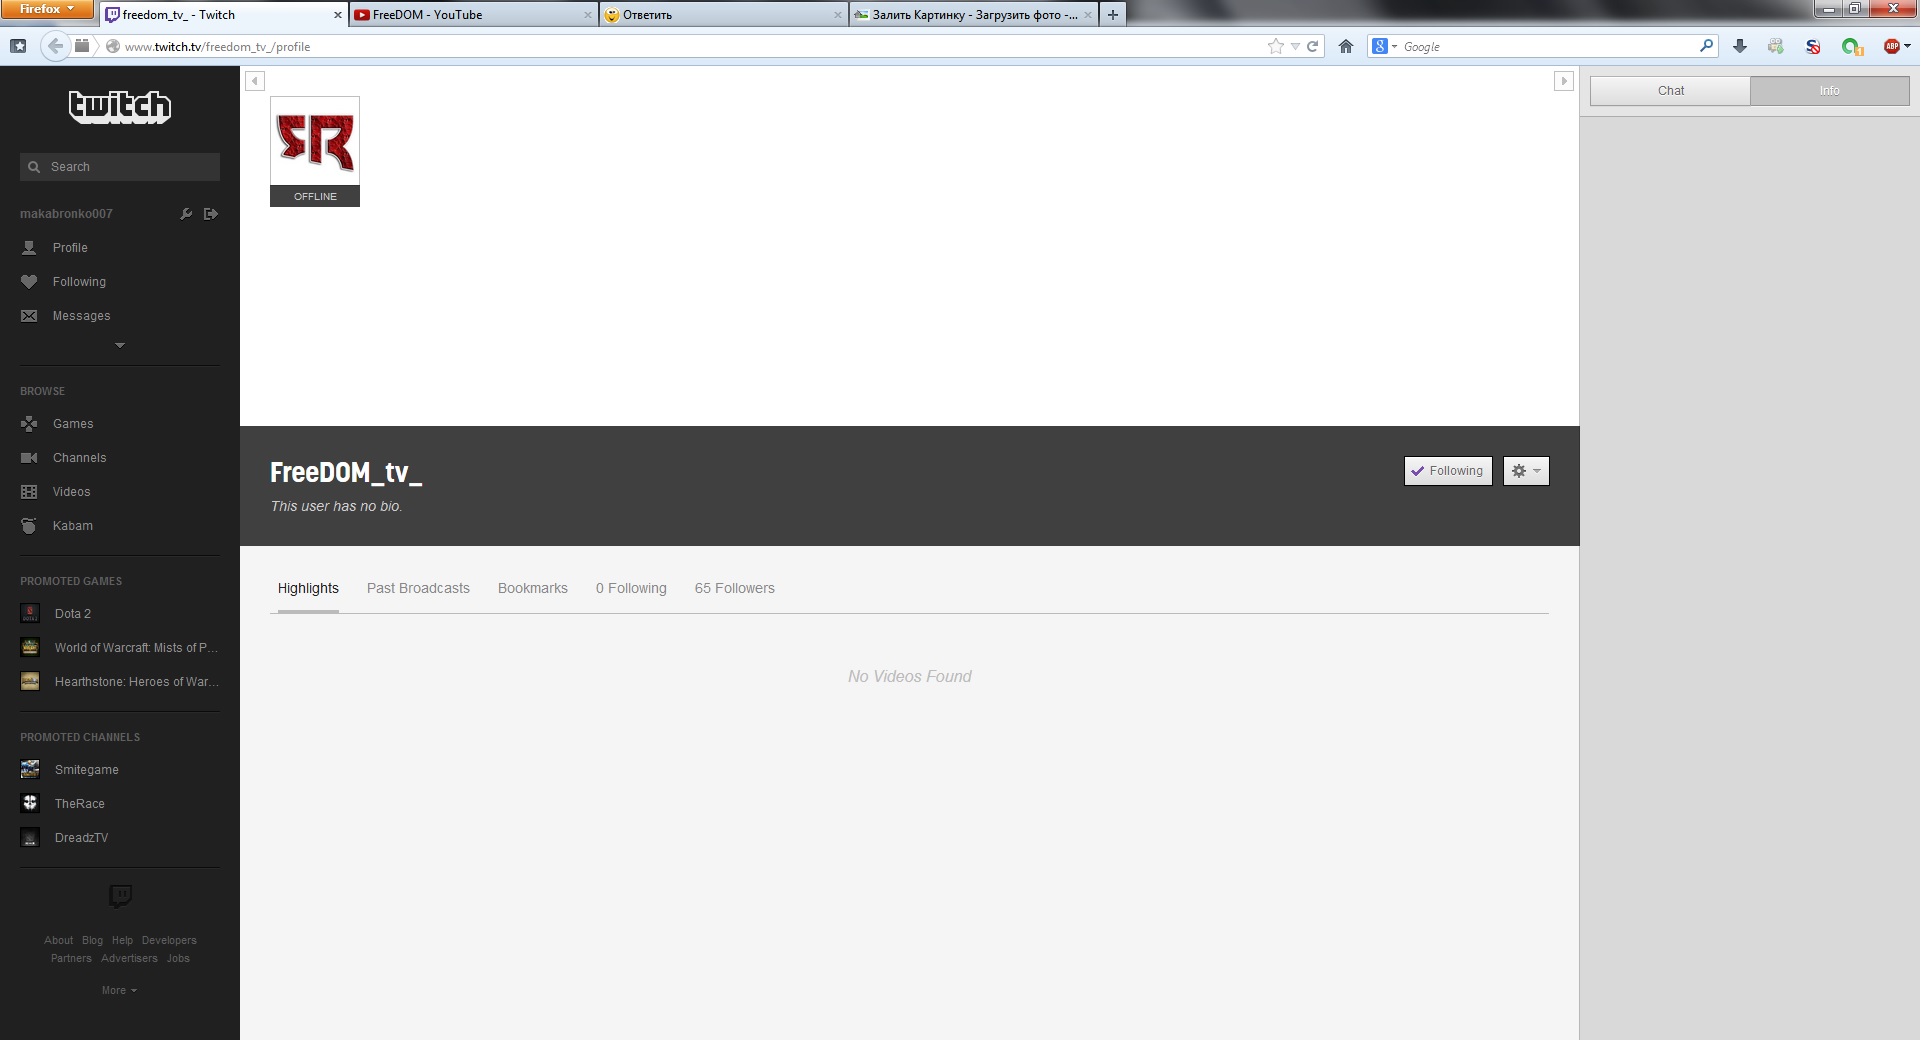The image size is (1921, 1040).
Task: Click the Partners footer link
Action: click(x=71, y=958)
